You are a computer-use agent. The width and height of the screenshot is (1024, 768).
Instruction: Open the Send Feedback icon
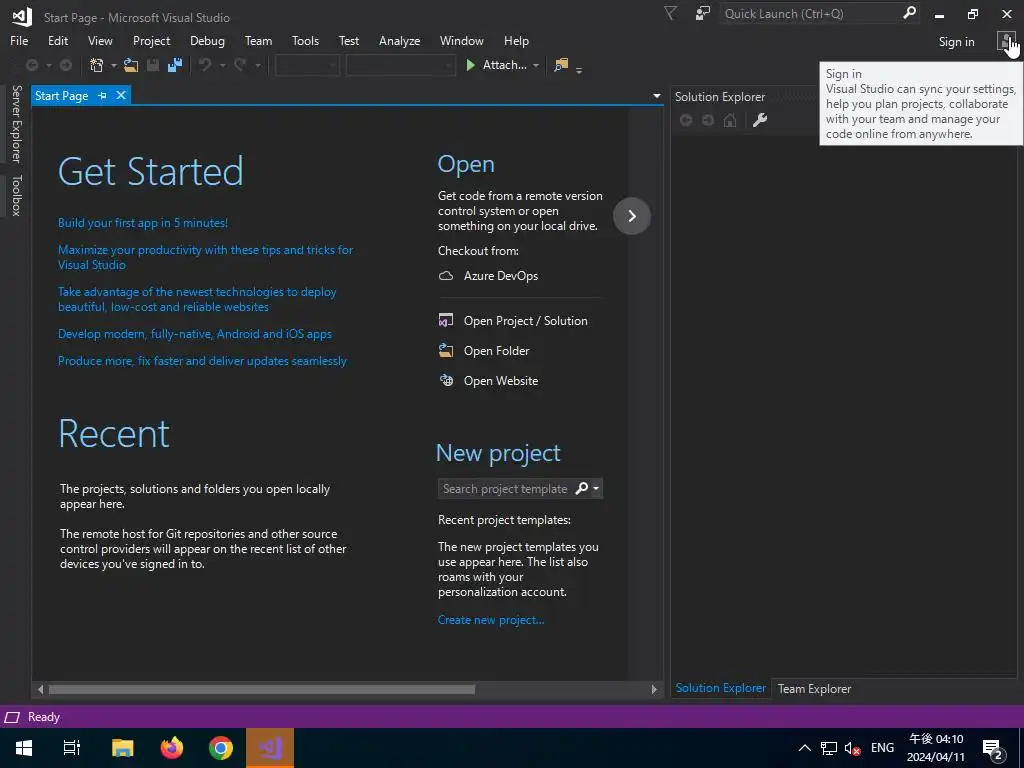pyautogui.click(x=703, y=13)
